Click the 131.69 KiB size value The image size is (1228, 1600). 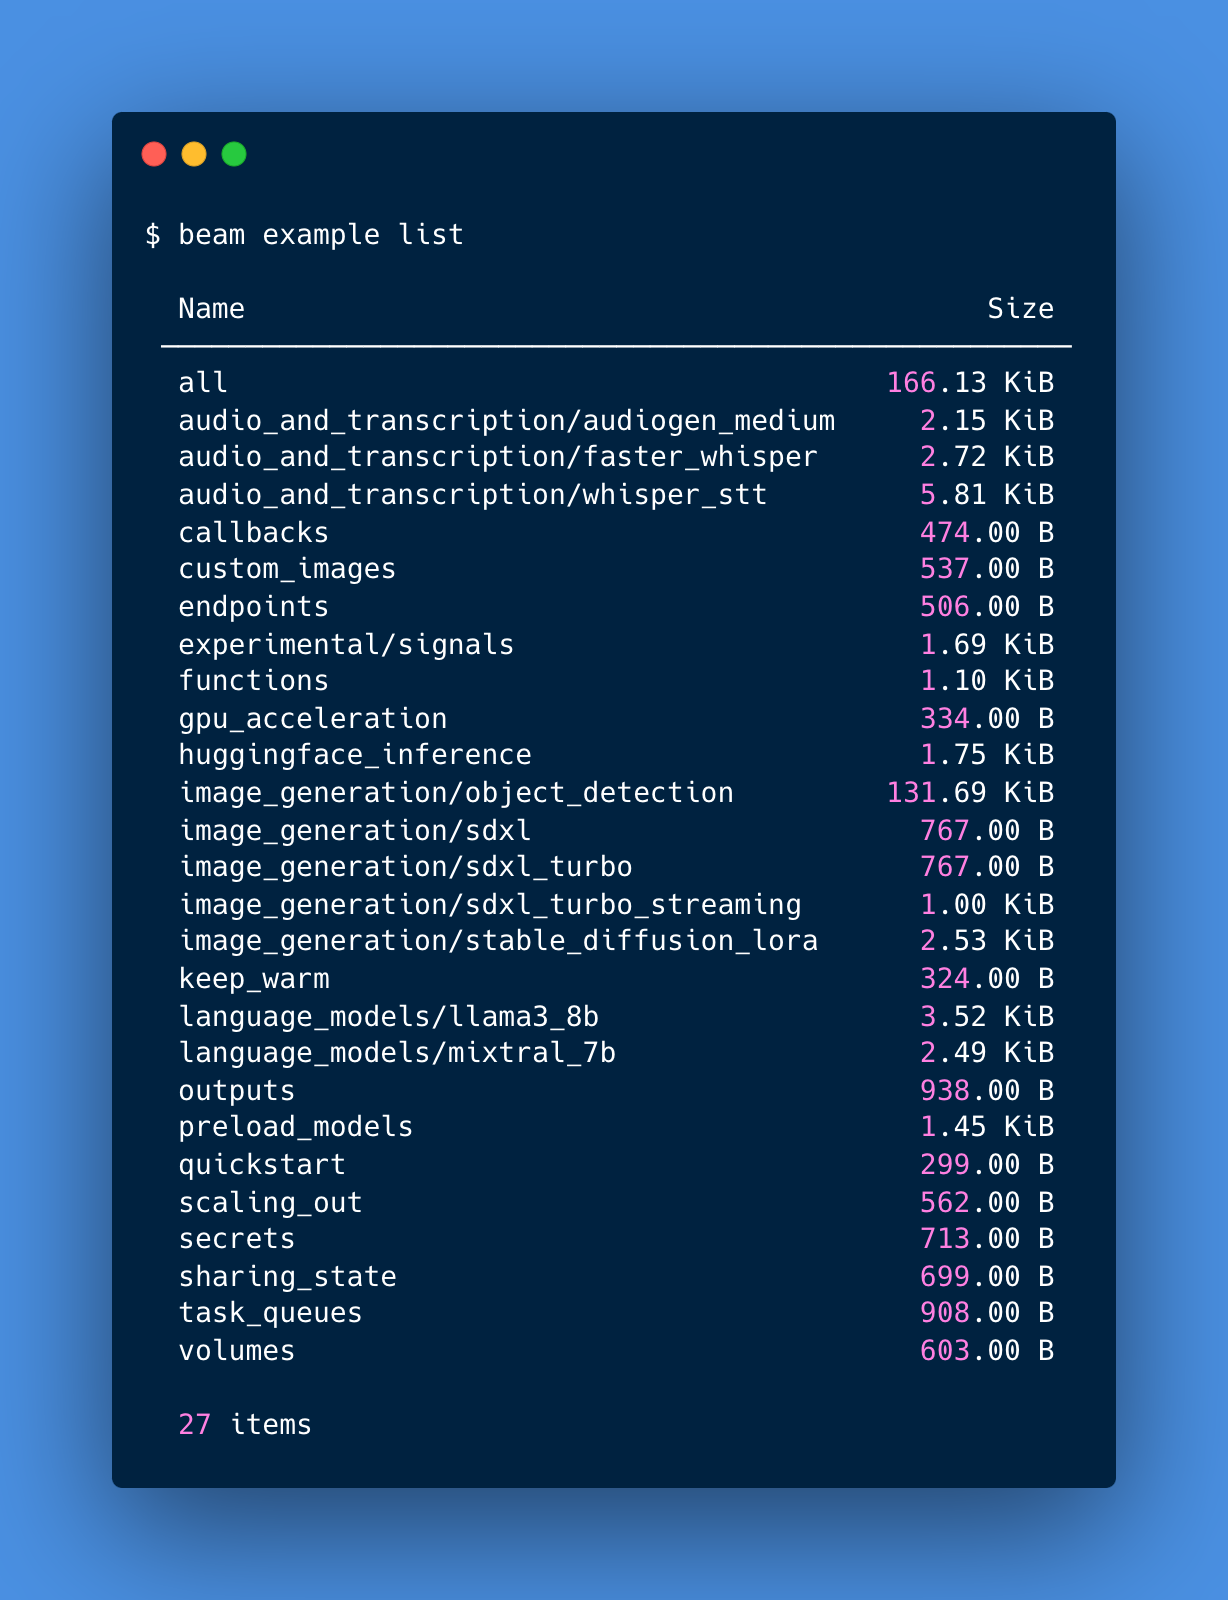(971, 793)
